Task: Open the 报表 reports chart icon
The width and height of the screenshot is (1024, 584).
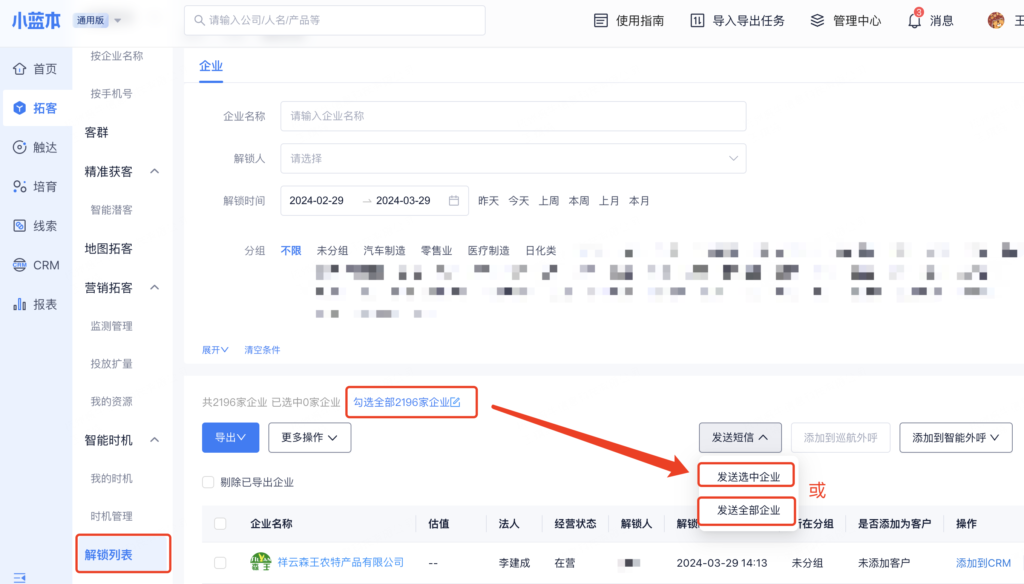Action: click(19, 304)
